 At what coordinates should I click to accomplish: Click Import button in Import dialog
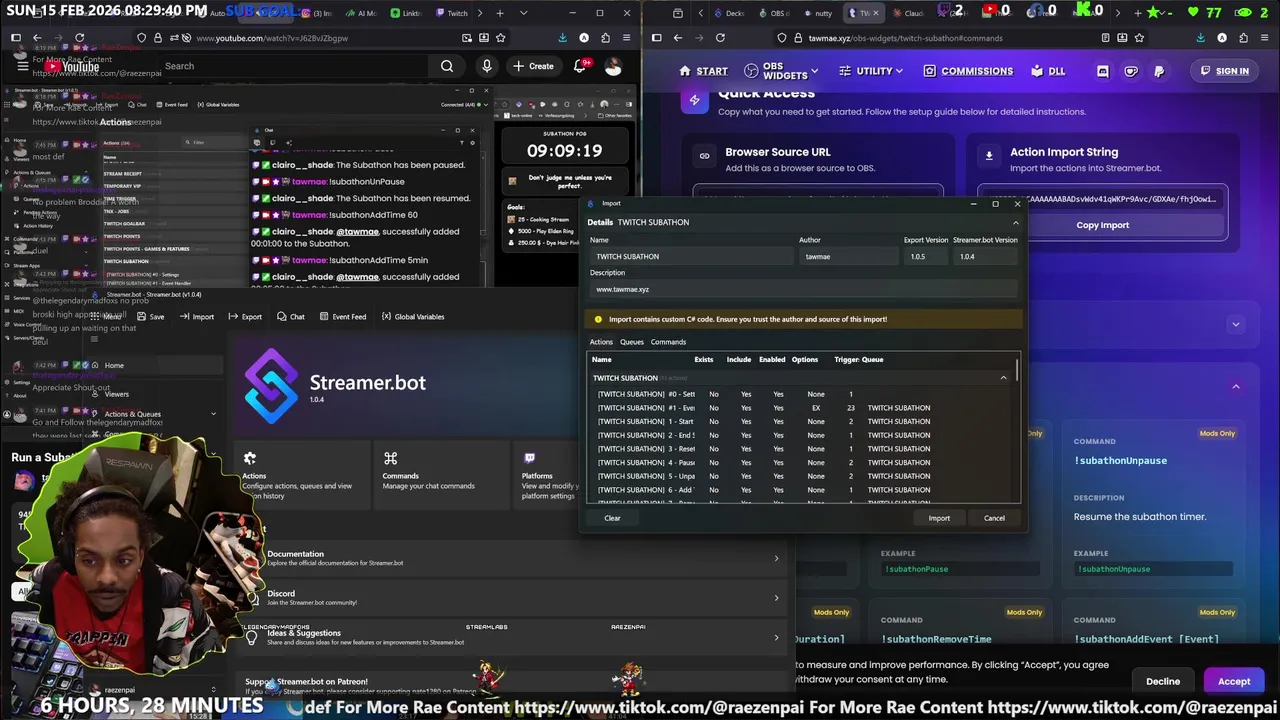(939, 518)
